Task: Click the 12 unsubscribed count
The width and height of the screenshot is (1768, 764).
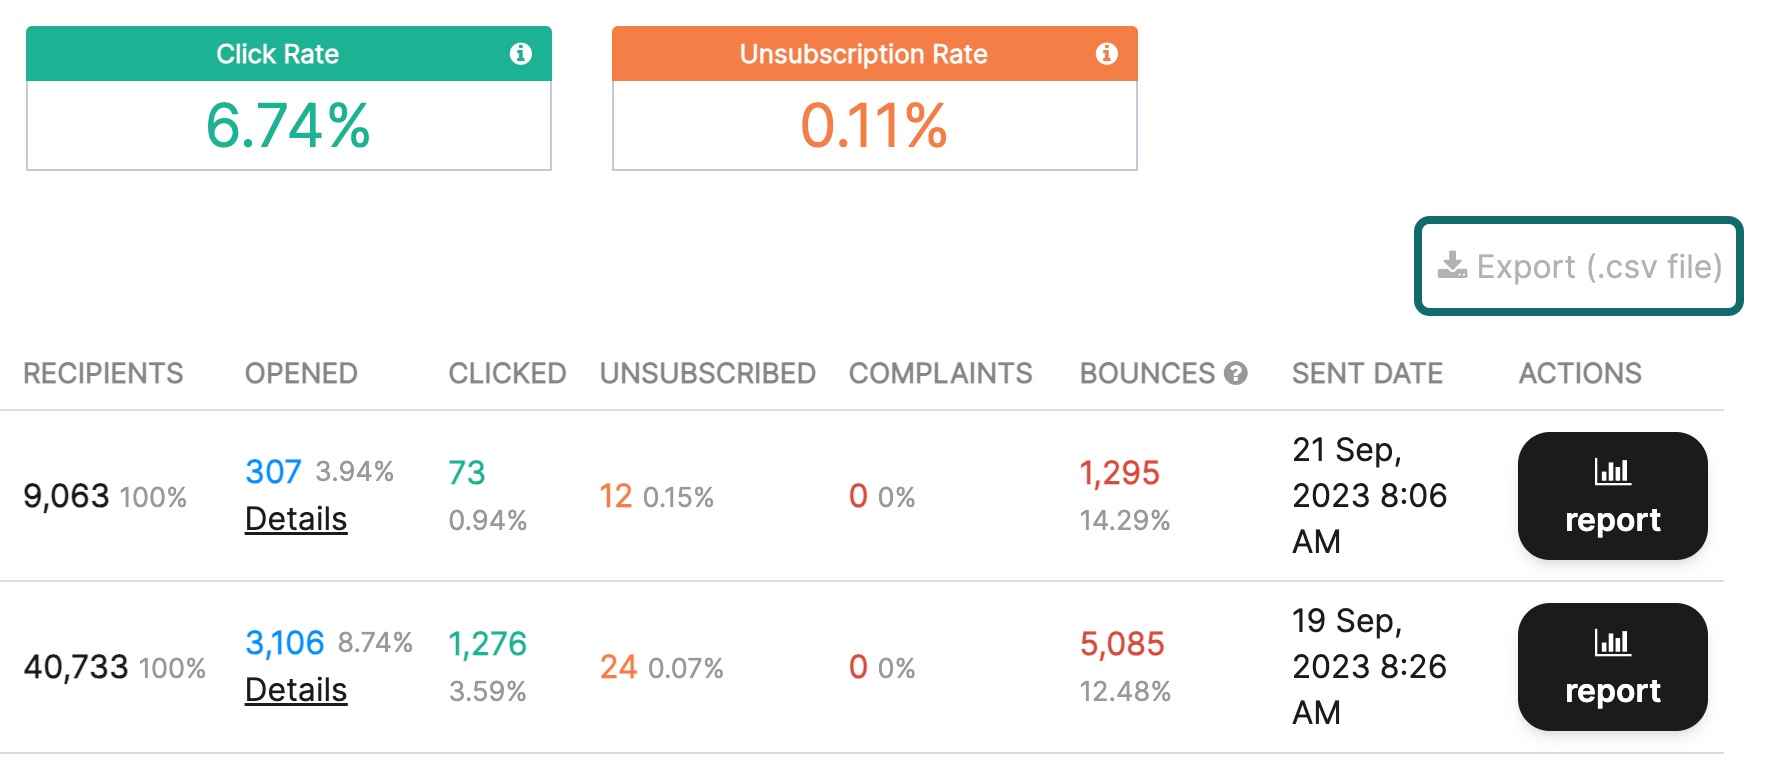Action: 615,496
